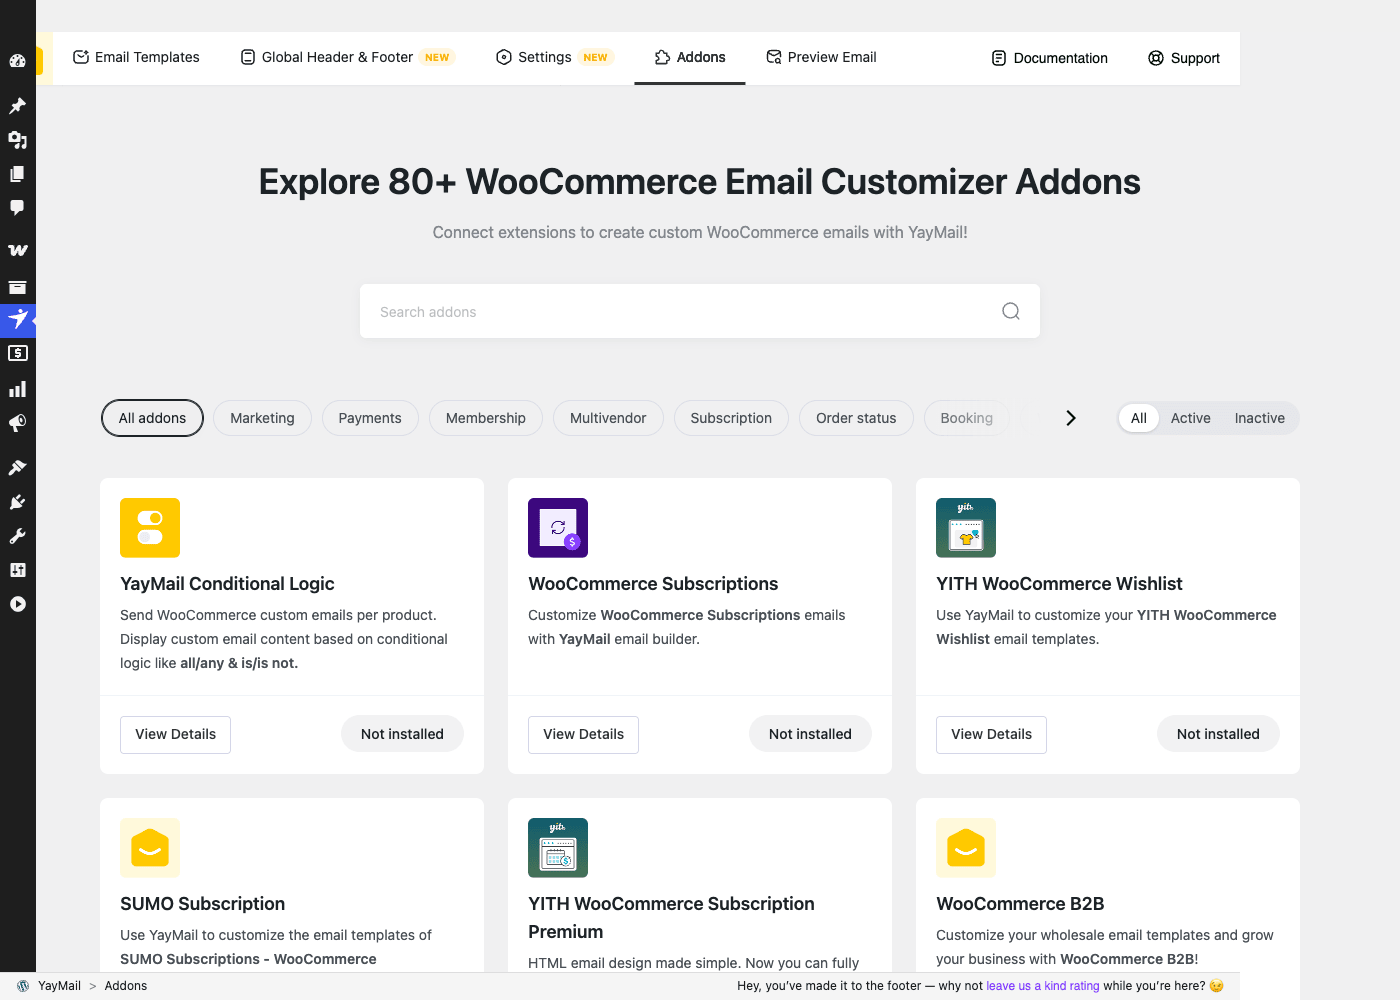The image size is (1400, 1000).
Task: Click Not installed on WooCommerce Subscriptions
Action: coord(810,734)
